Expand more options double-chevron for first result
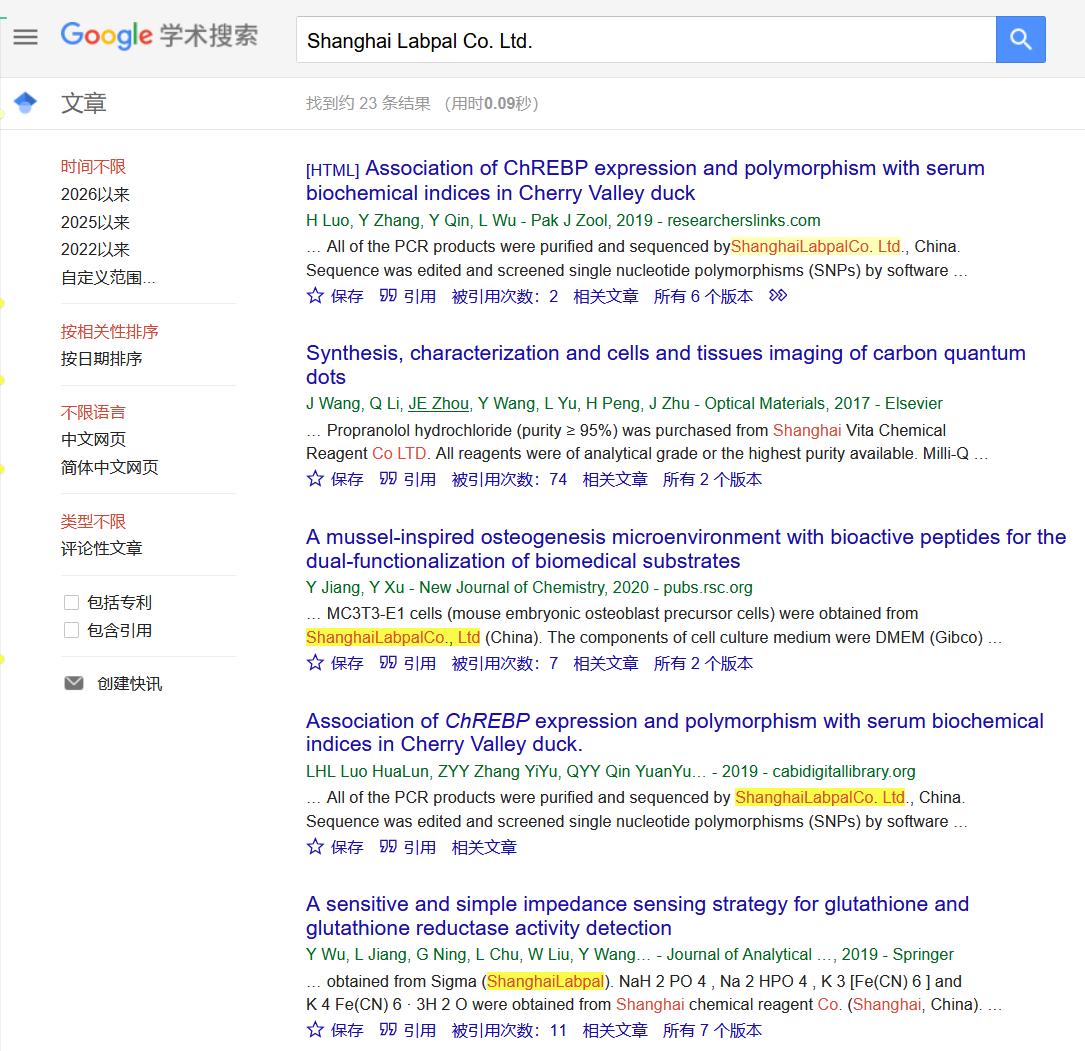Screen dimensions: 1085x1051 778,295
